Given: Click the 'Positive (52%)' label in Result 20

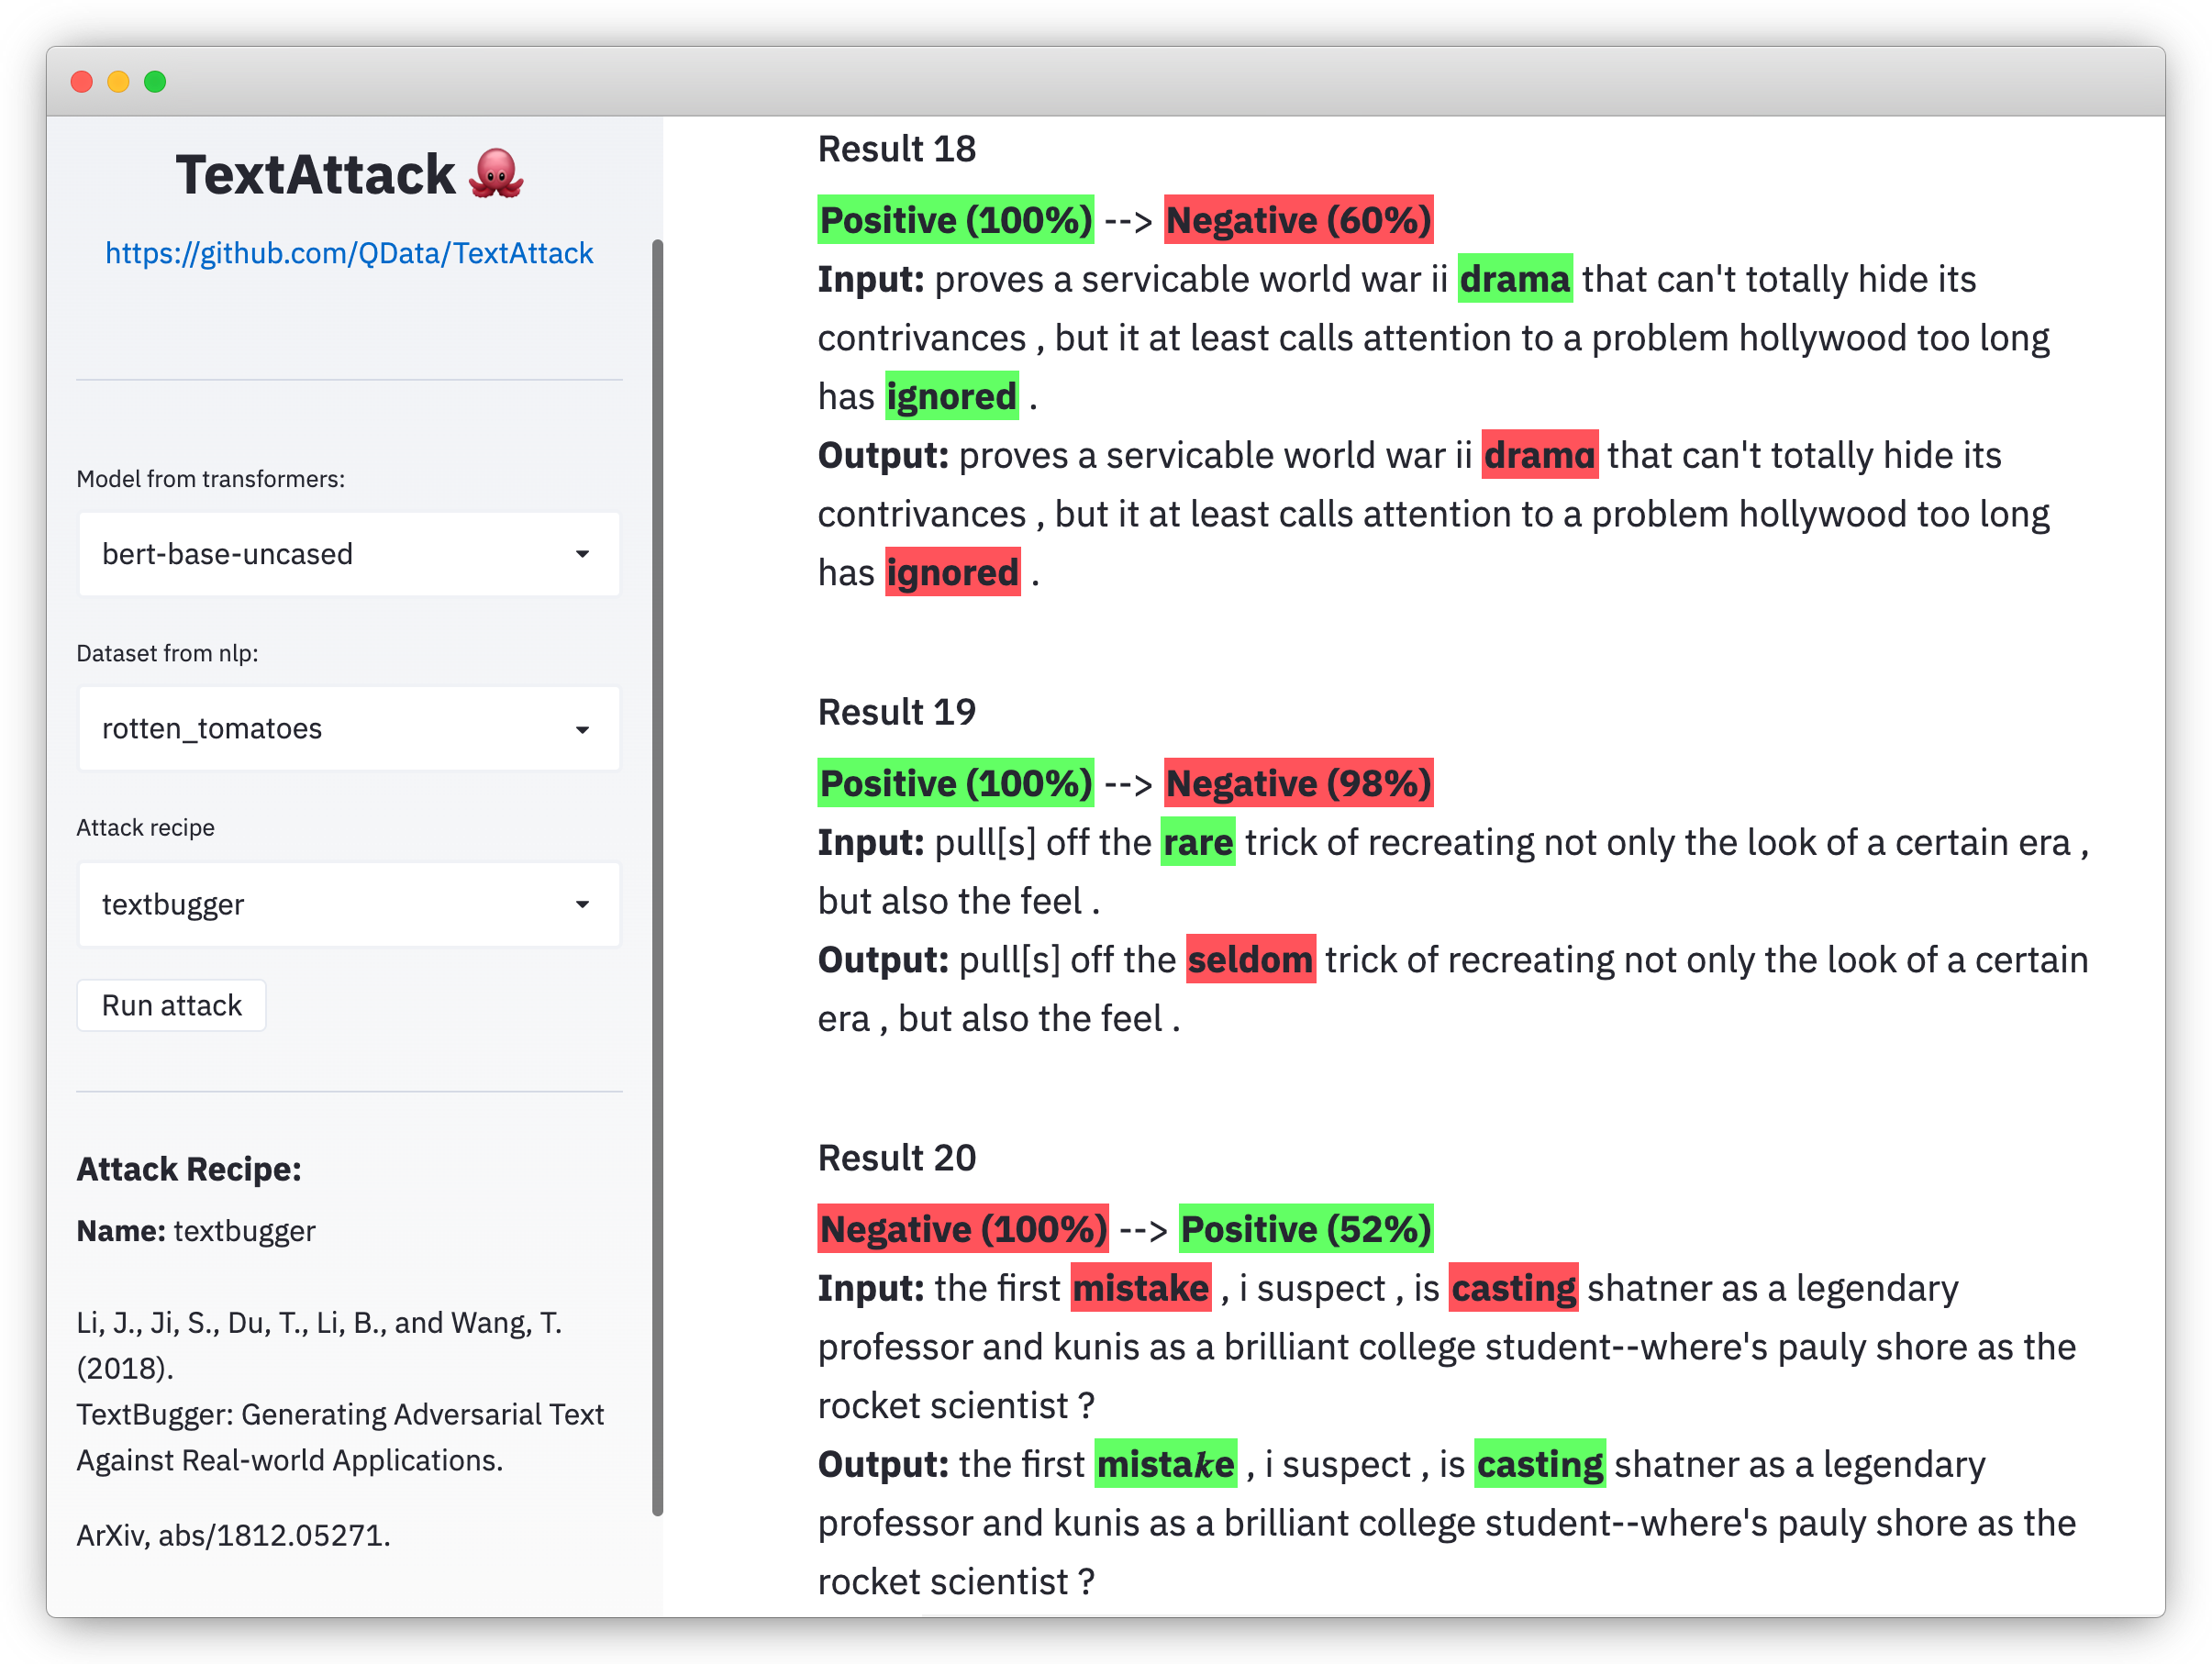Looking at the screenshot, I should [1306, 1229].
